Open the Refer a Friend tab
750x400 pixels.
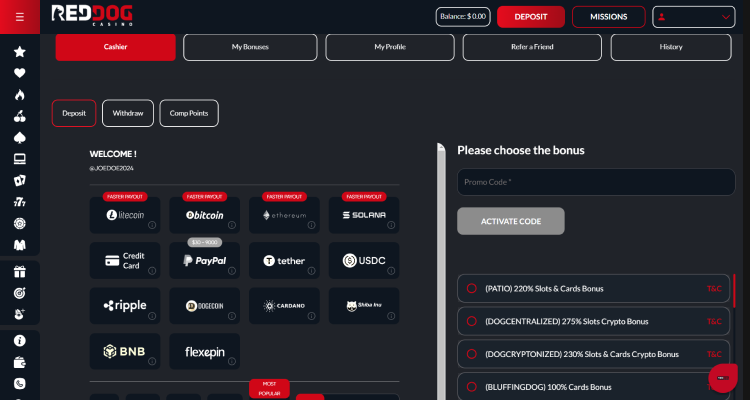tap(532, 47)
